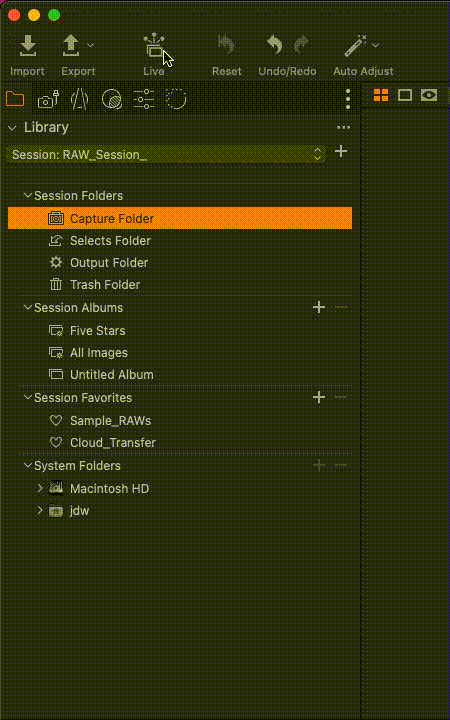Open the Export toolbar icon
The height and width of the screenshot is (720, 450).
pyautogui.click(x=71, y=46)
